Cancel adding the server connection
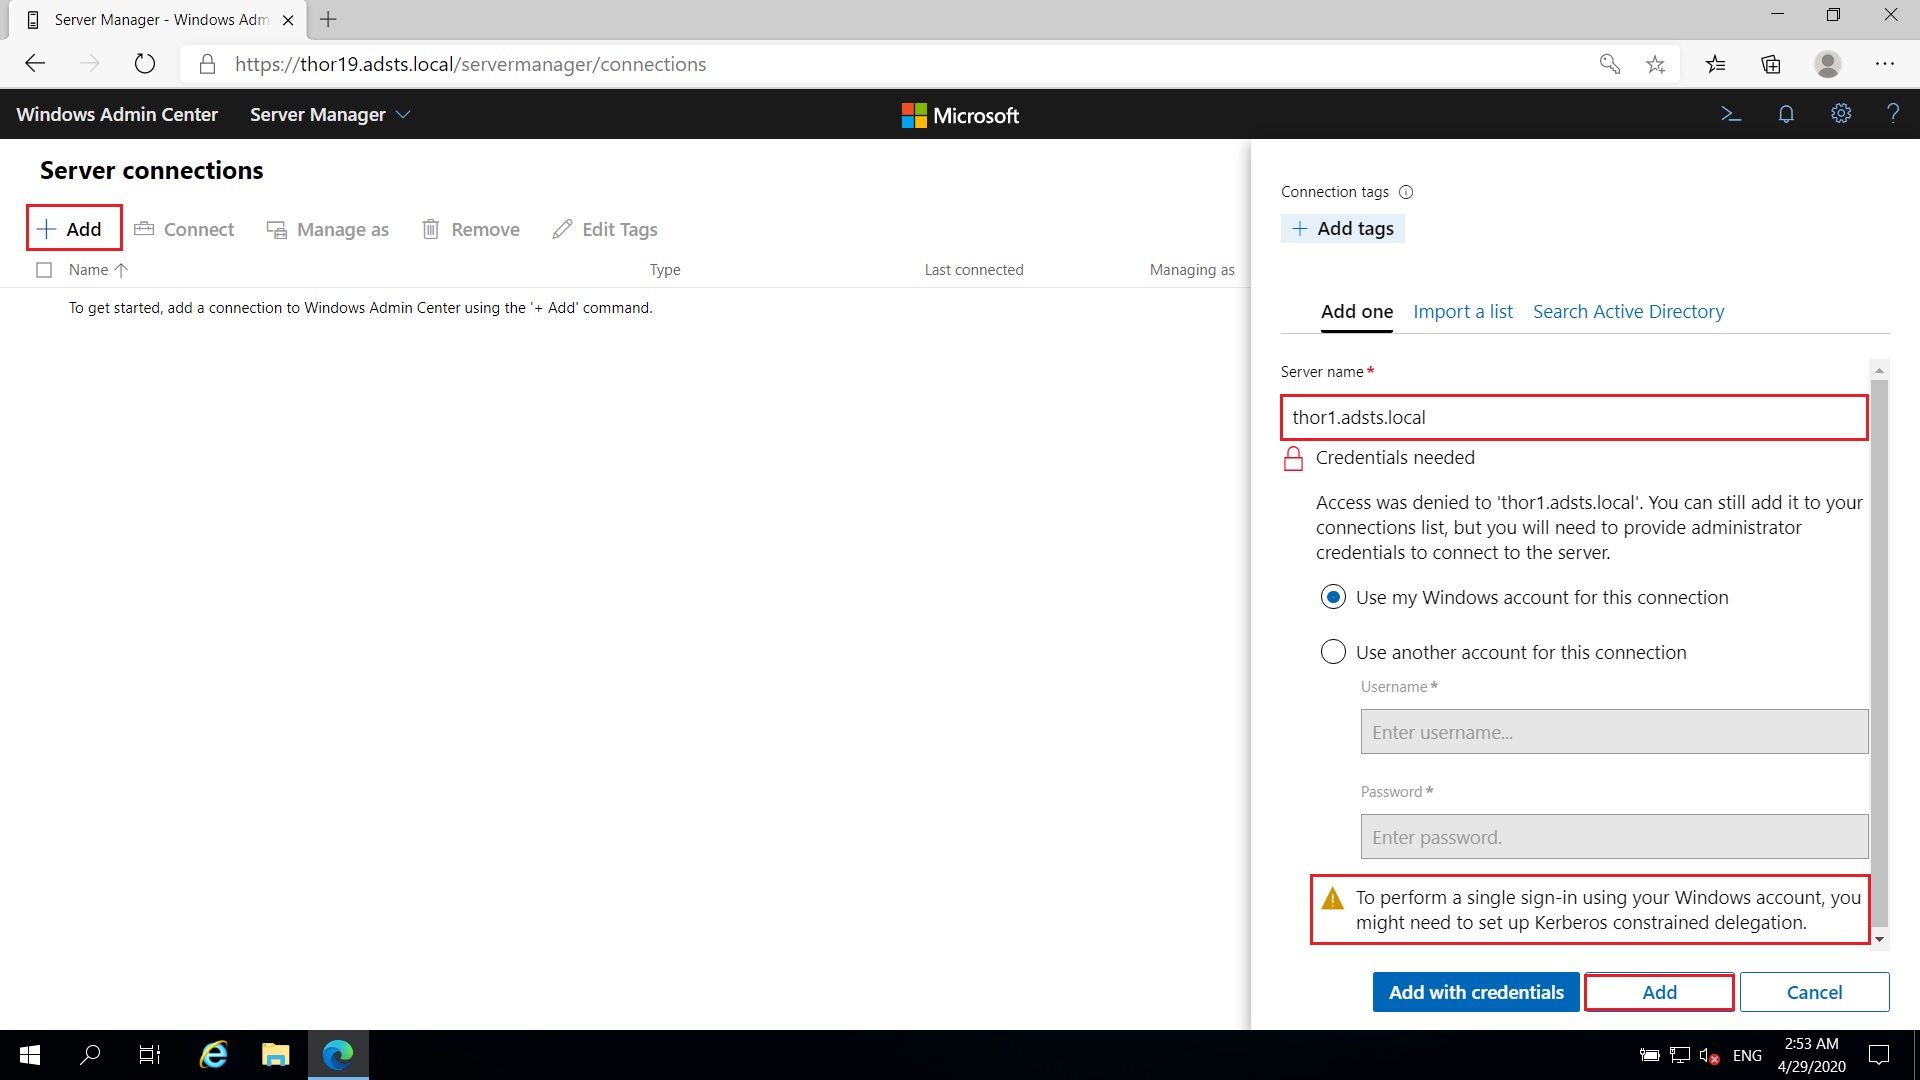Screen dimensions: 1920x1080 click(x=1814, y=992)
